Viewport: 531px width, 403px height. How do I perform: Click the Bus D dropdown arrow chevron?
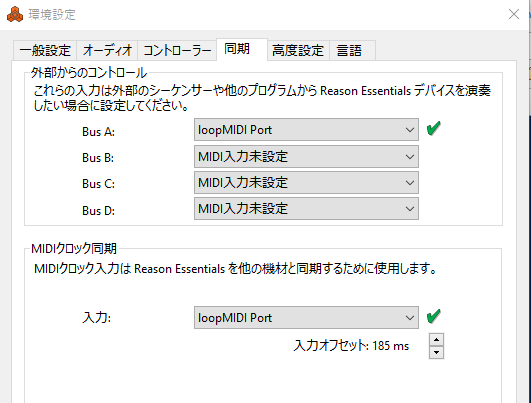410,209
